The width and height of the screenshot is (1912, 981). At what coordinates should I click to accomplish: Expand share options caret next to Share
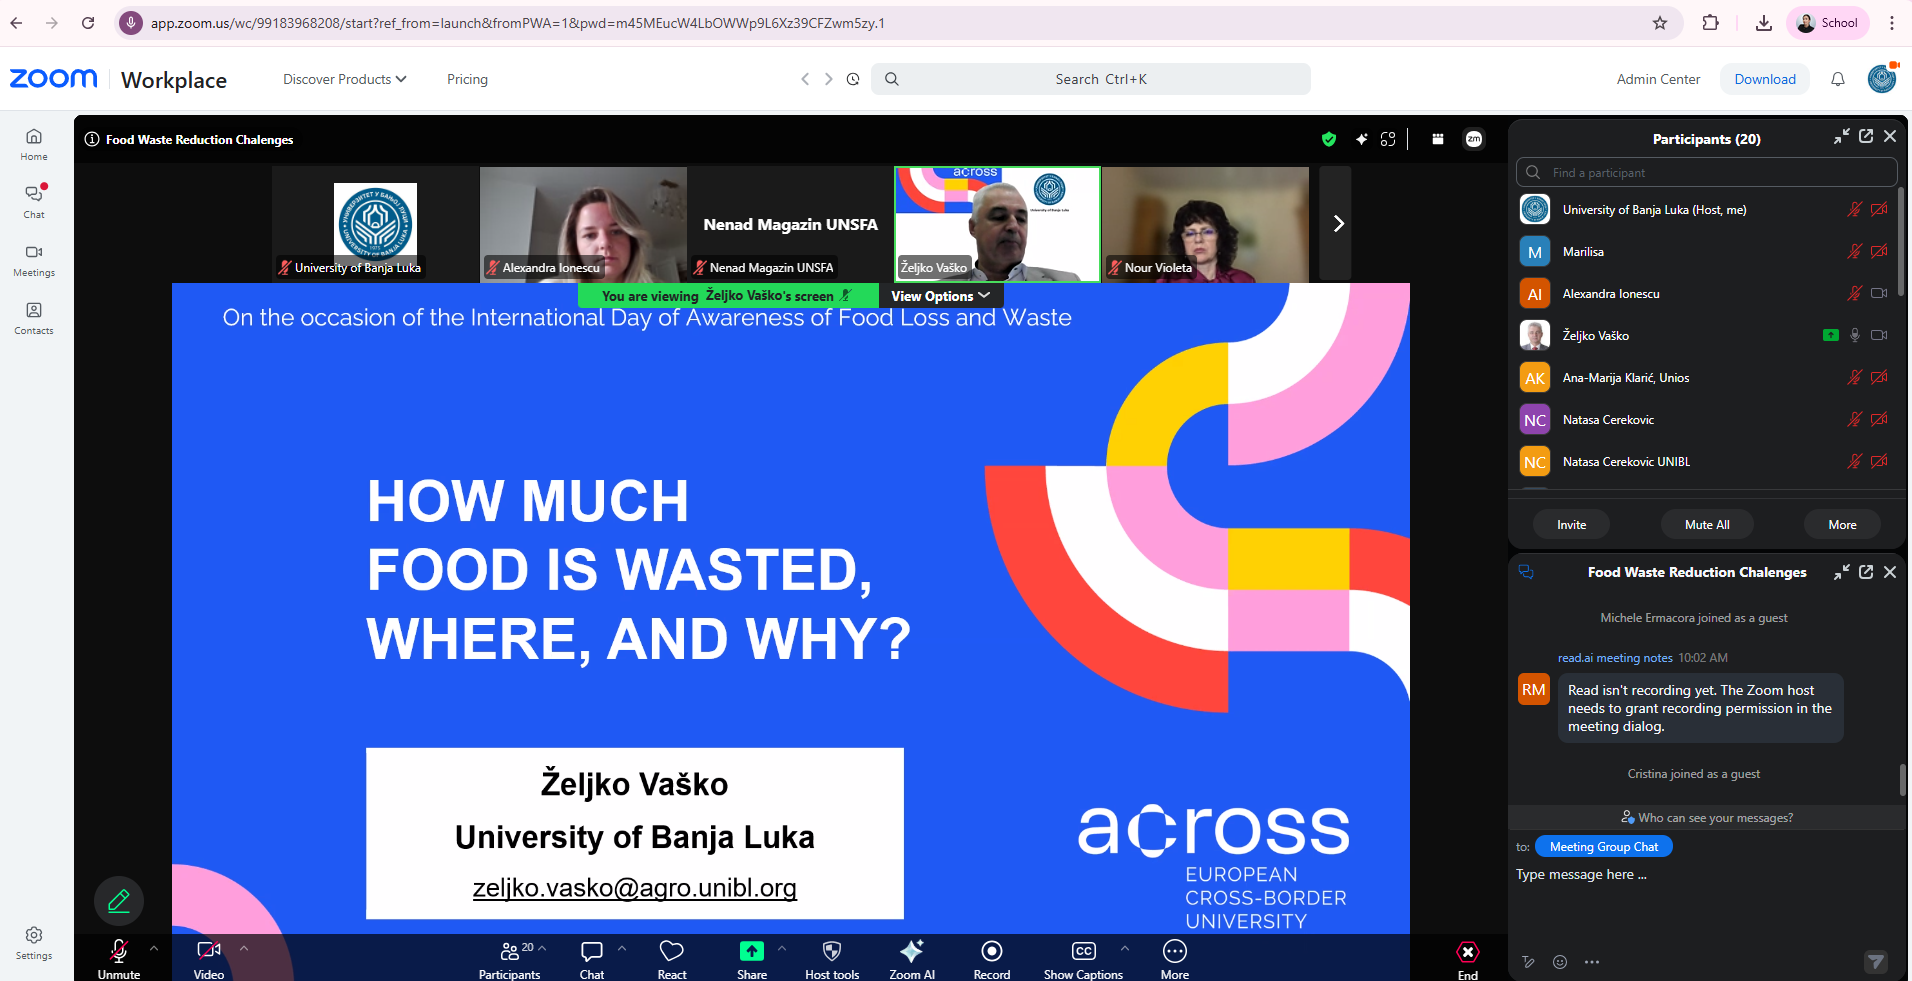[781, 947]
